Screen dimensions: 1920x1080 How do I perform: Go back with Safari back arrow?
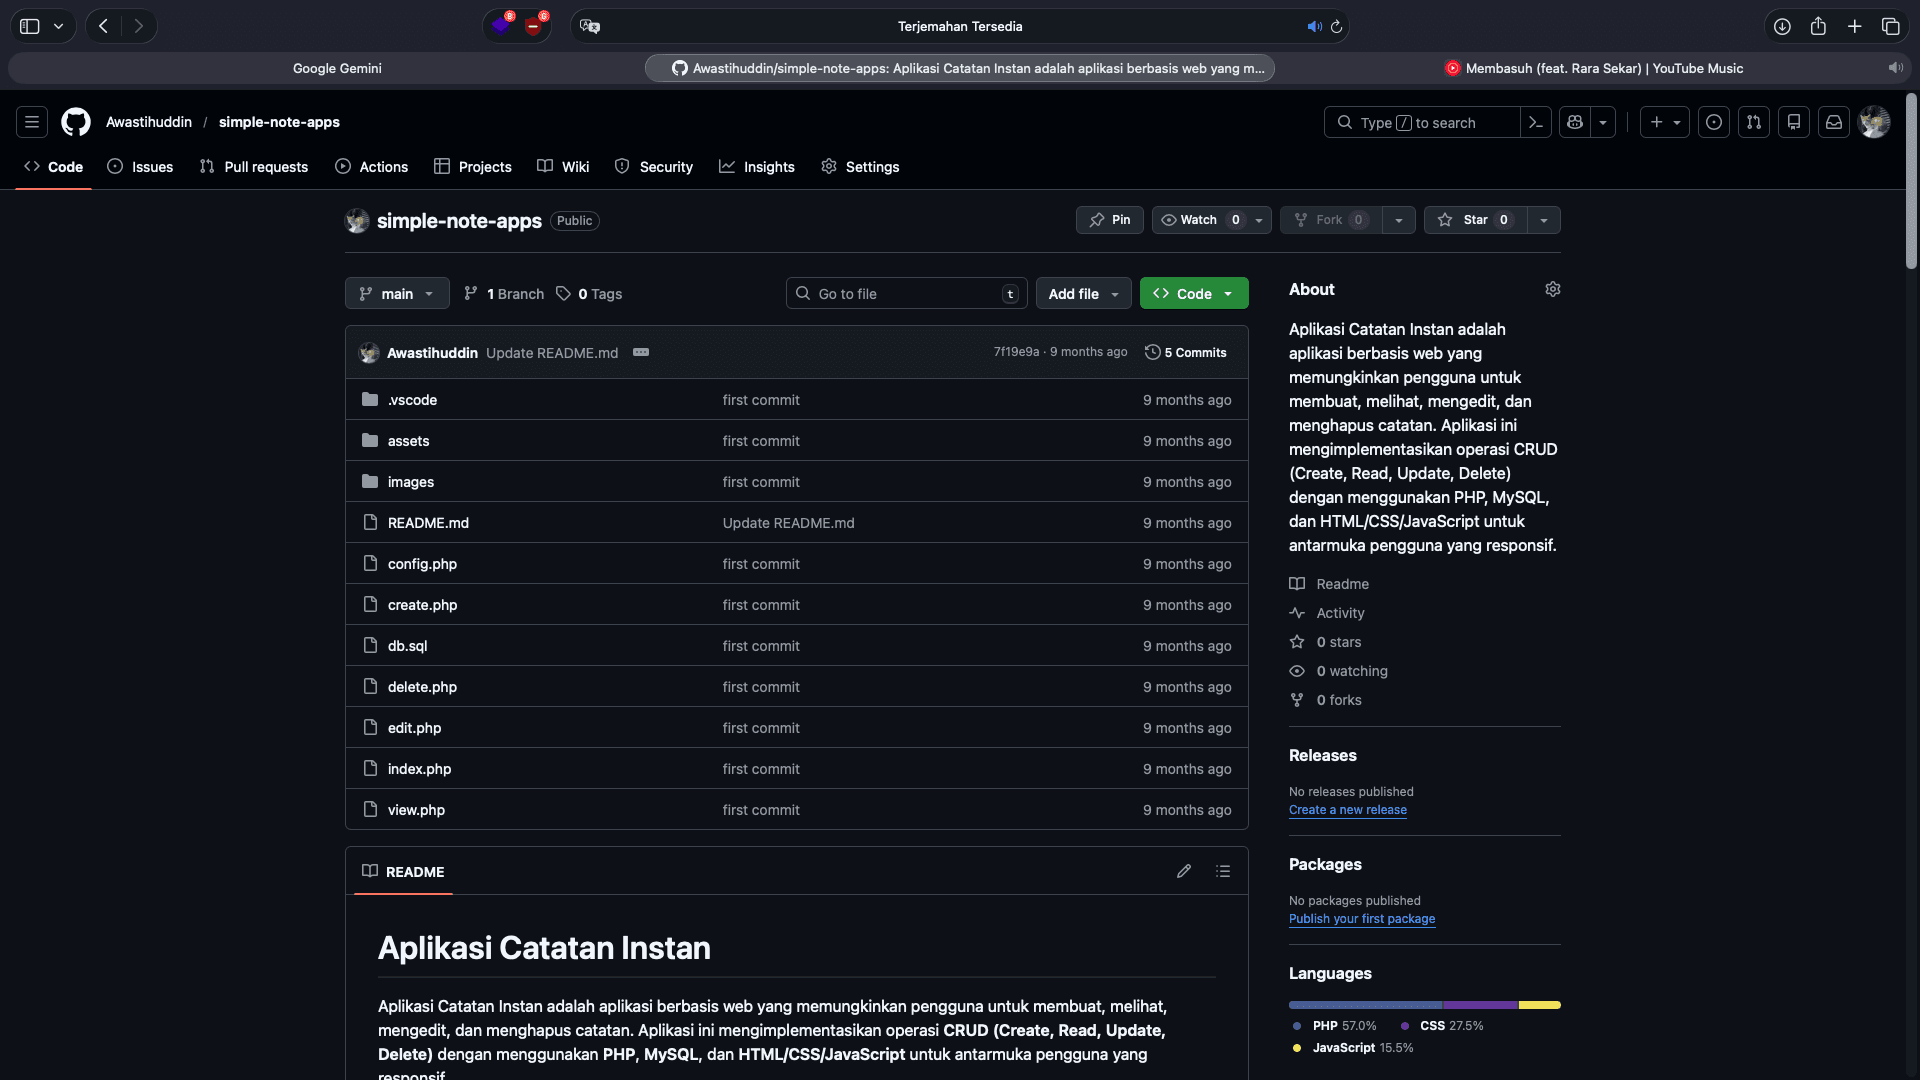tap(103, 26)
